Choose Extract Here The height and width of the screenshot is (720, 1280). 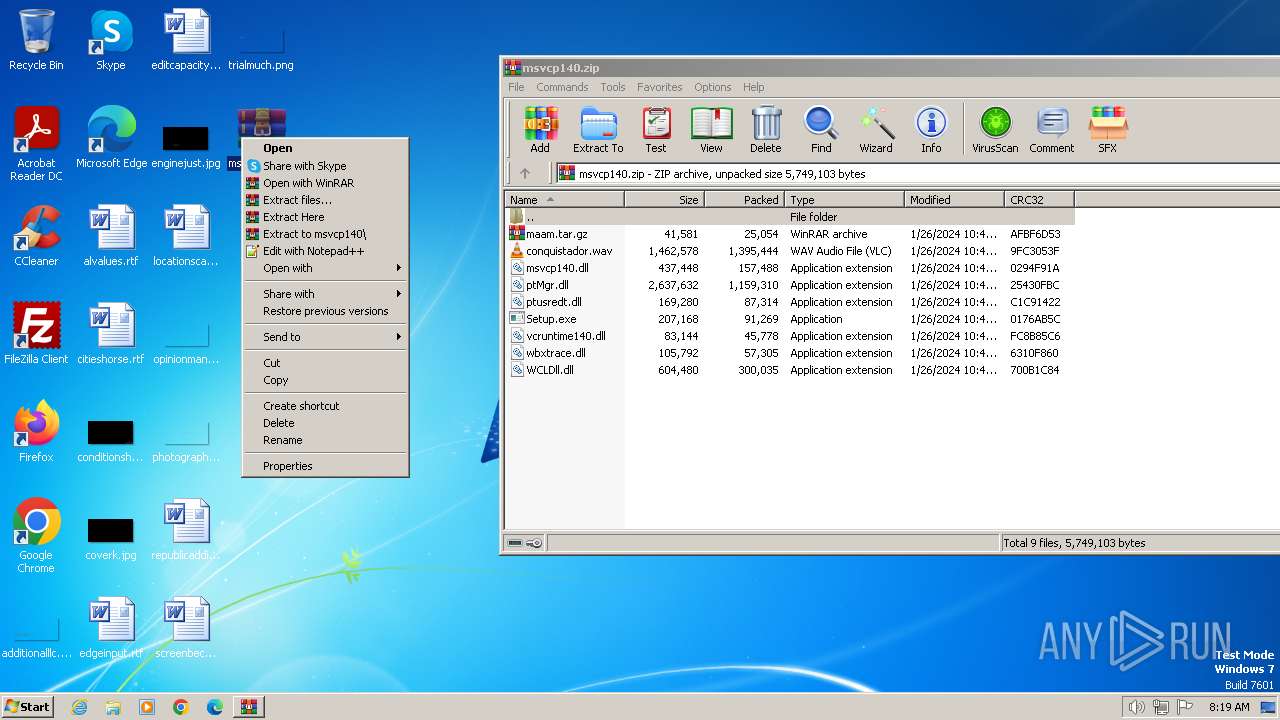click(326, 217)
